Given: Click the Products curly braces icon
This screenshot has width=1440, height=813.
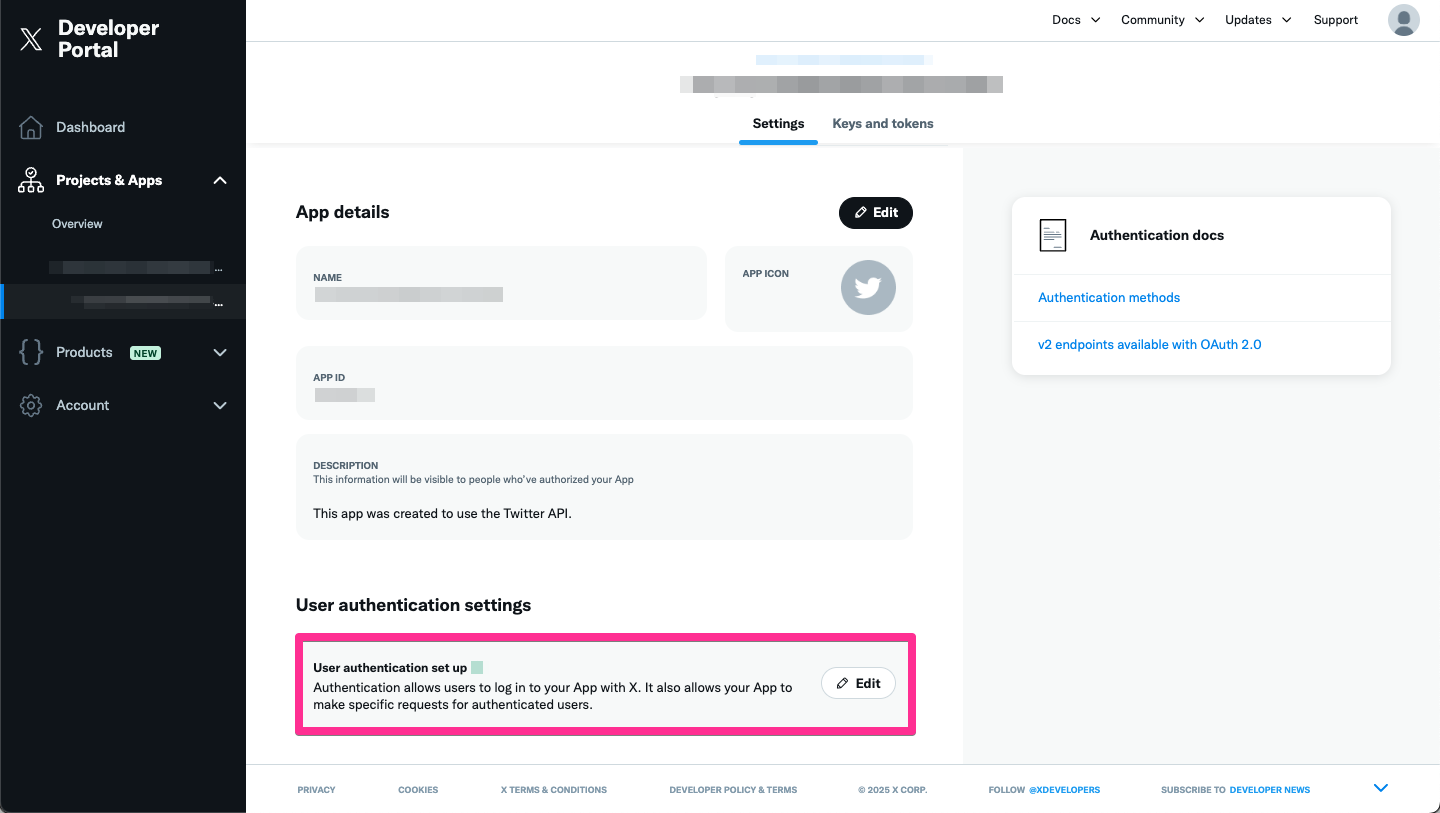Looking at the screenshot, I should pos(31,352).
